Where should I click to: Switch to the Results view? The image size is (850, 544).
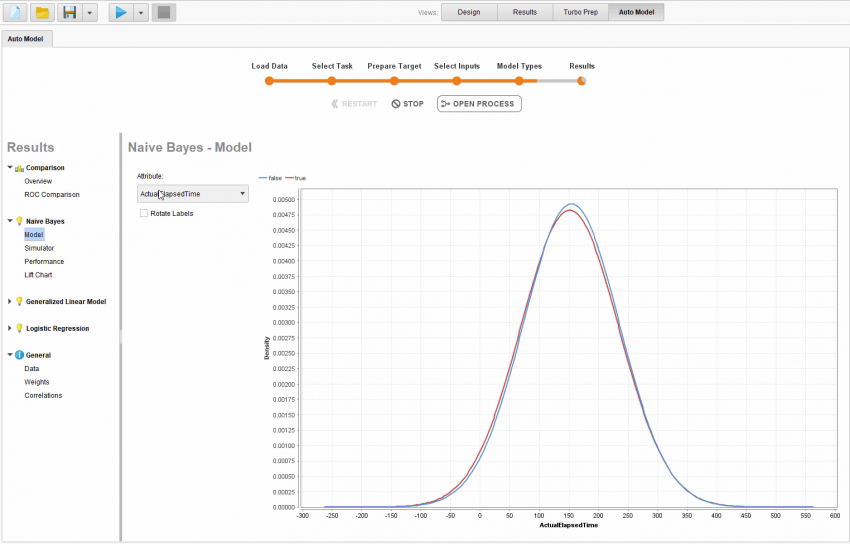(525, 12)
